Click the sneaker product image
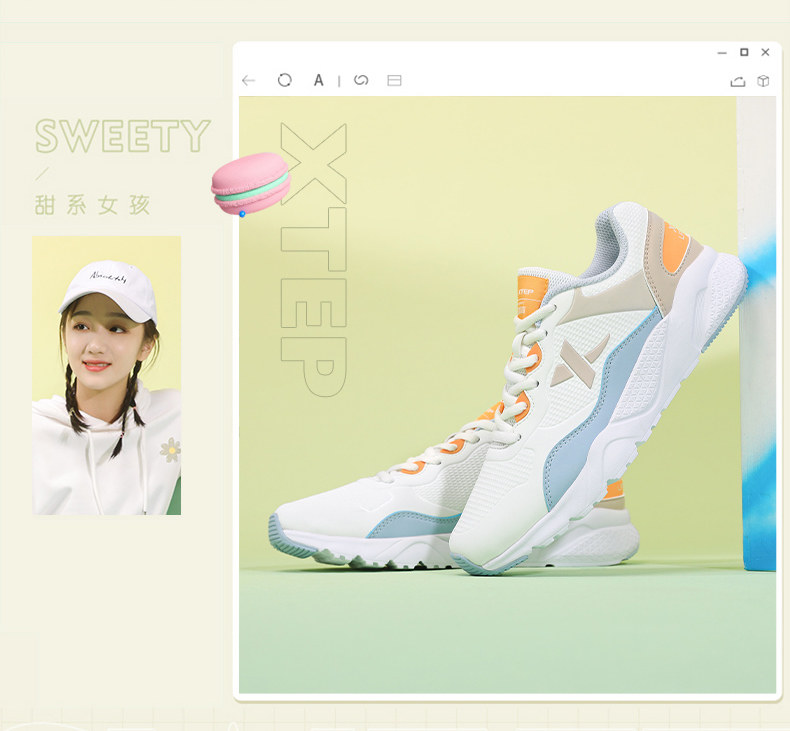Image resolution: width=790 pixels, height=731 pixels. 507,395
